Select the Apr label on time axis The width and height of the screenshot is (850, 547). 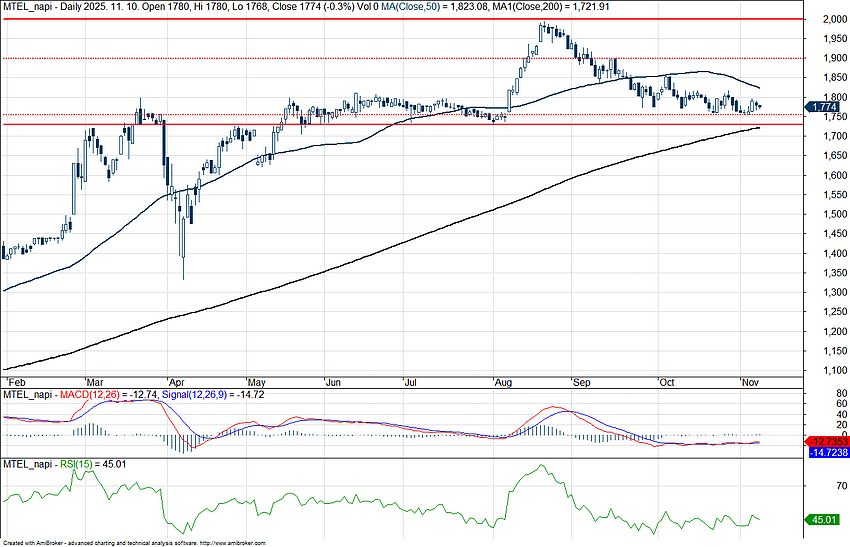[177, 382]
